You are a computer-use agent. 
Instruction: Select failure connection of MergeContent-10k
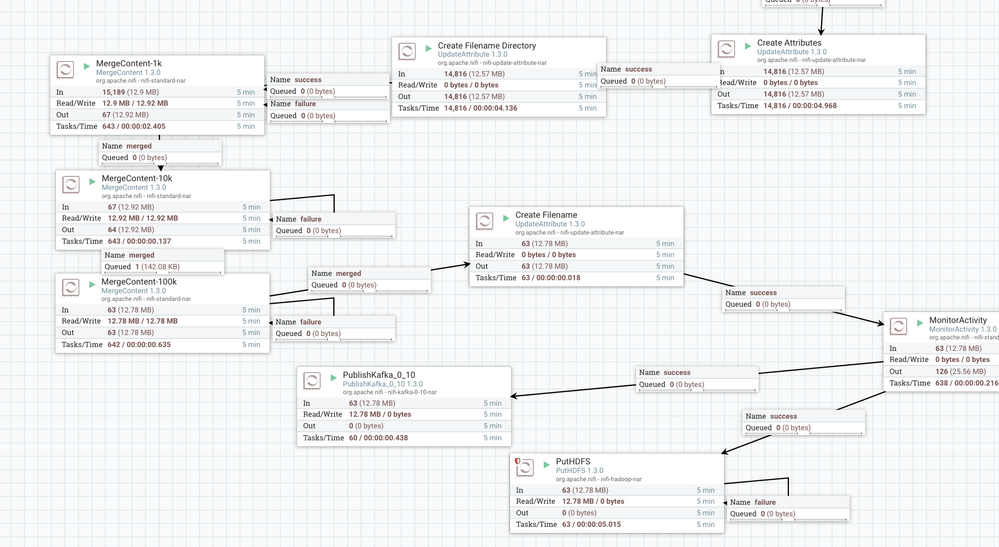coord(334,225)
